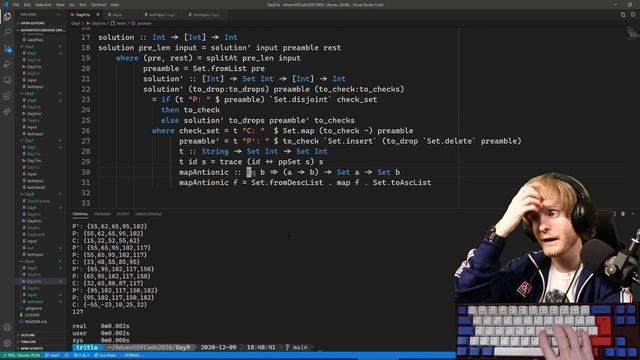
Task: Click the terminal output line showing 127
Action: click(78, 312)
